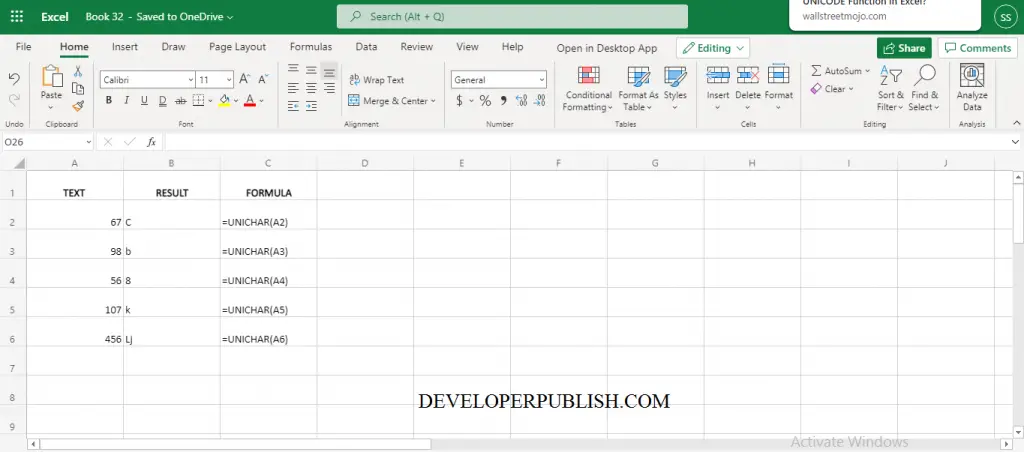This screenshot has height=452, width=1024.
Task: Select the Format Painter brush icon
Action: point(78,105)
